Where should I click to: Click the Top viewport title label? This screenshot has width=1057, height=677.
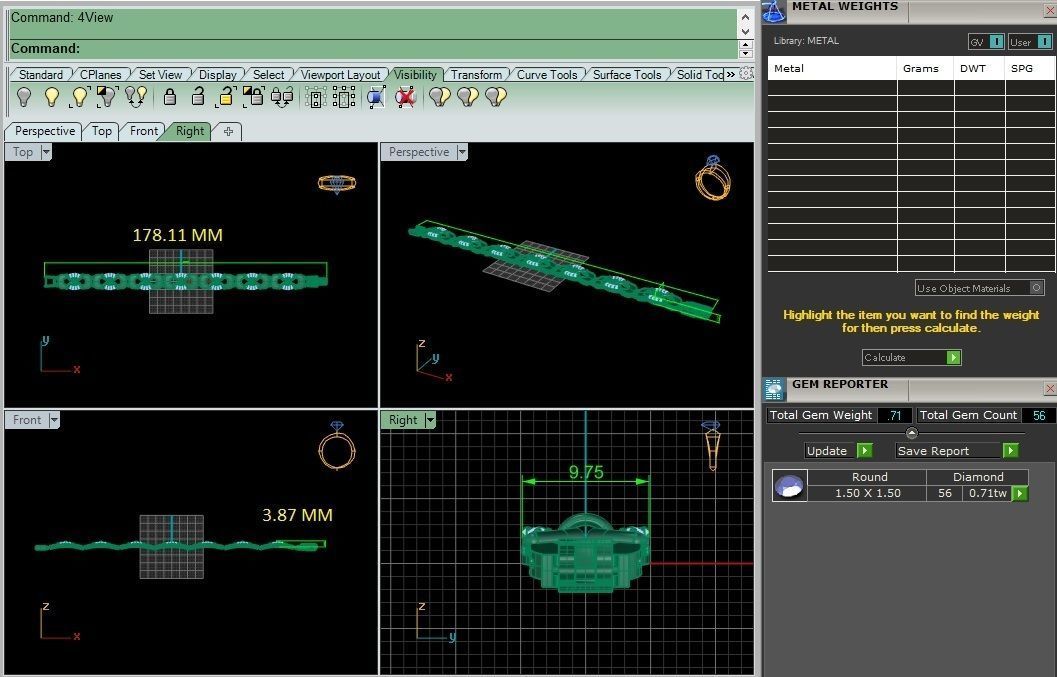tap(23, 152)
